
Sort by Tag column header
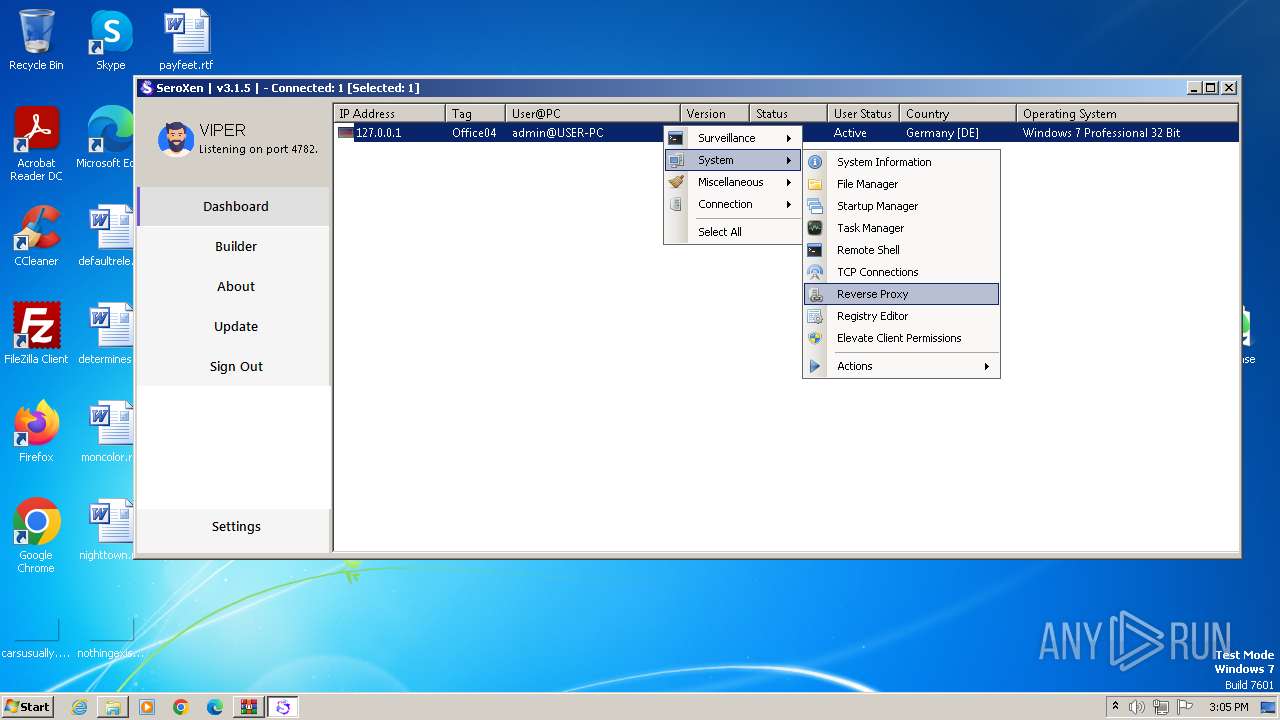click(476, 114)
